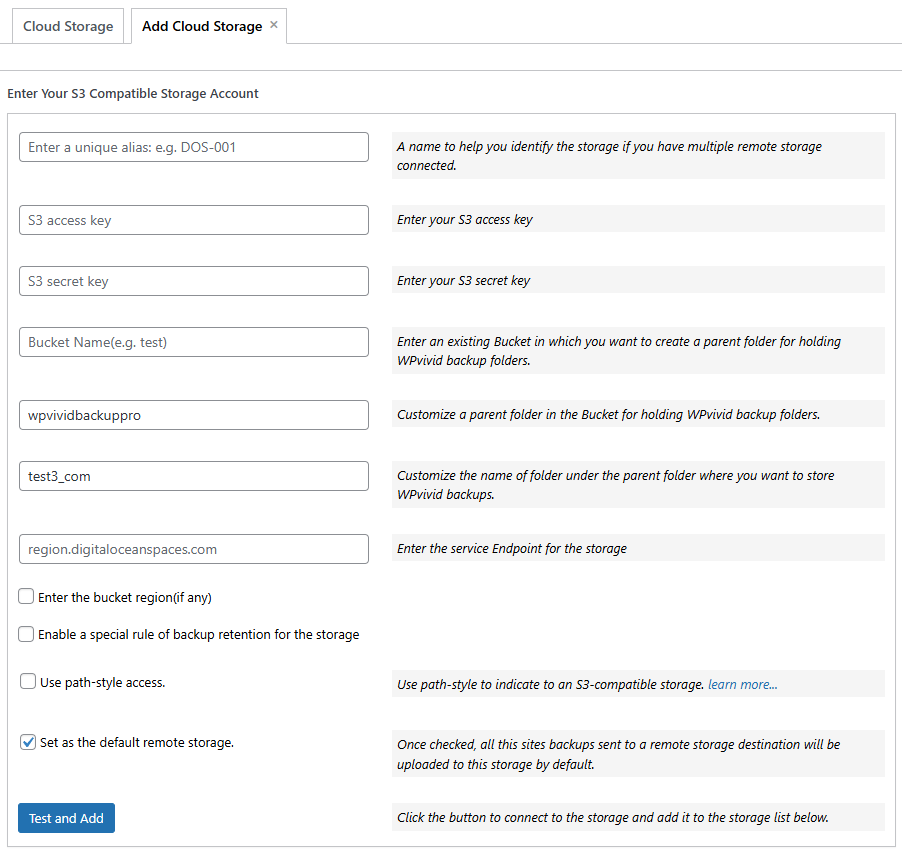Enable path-style access option
The image size is (902, 852).
26,681
